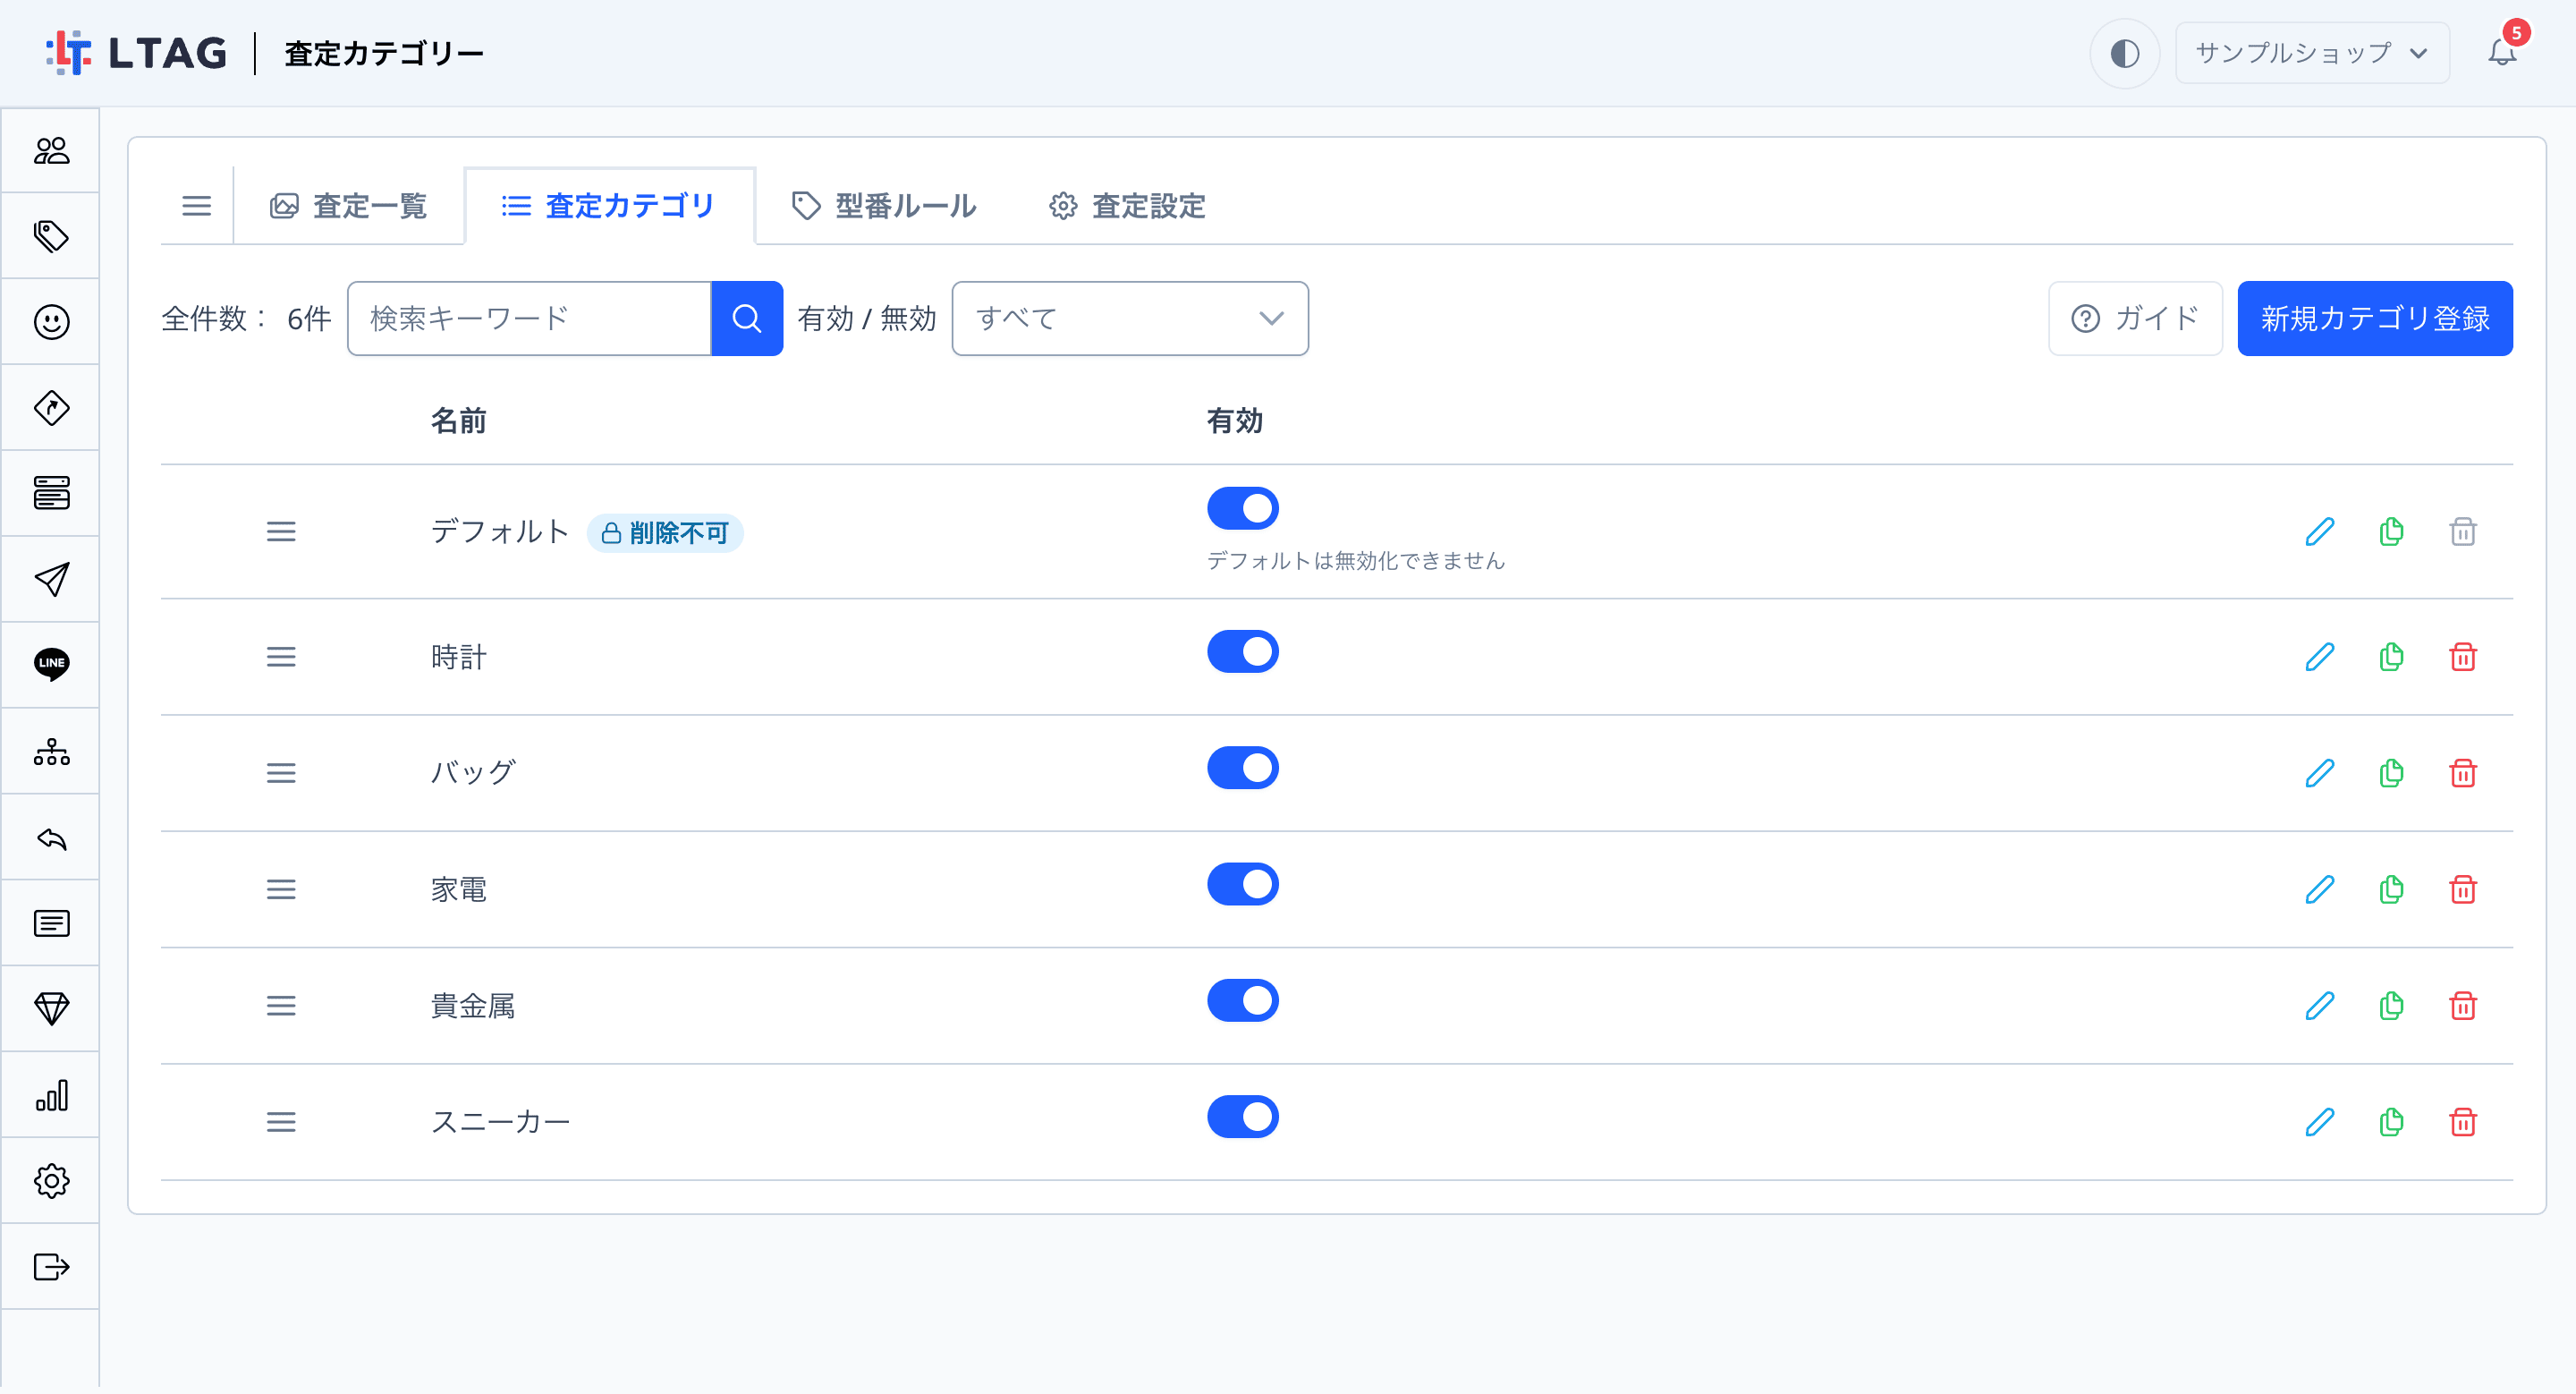
Task: Switch off the 家電 enabled toggle
Action: pos(1243,884)
